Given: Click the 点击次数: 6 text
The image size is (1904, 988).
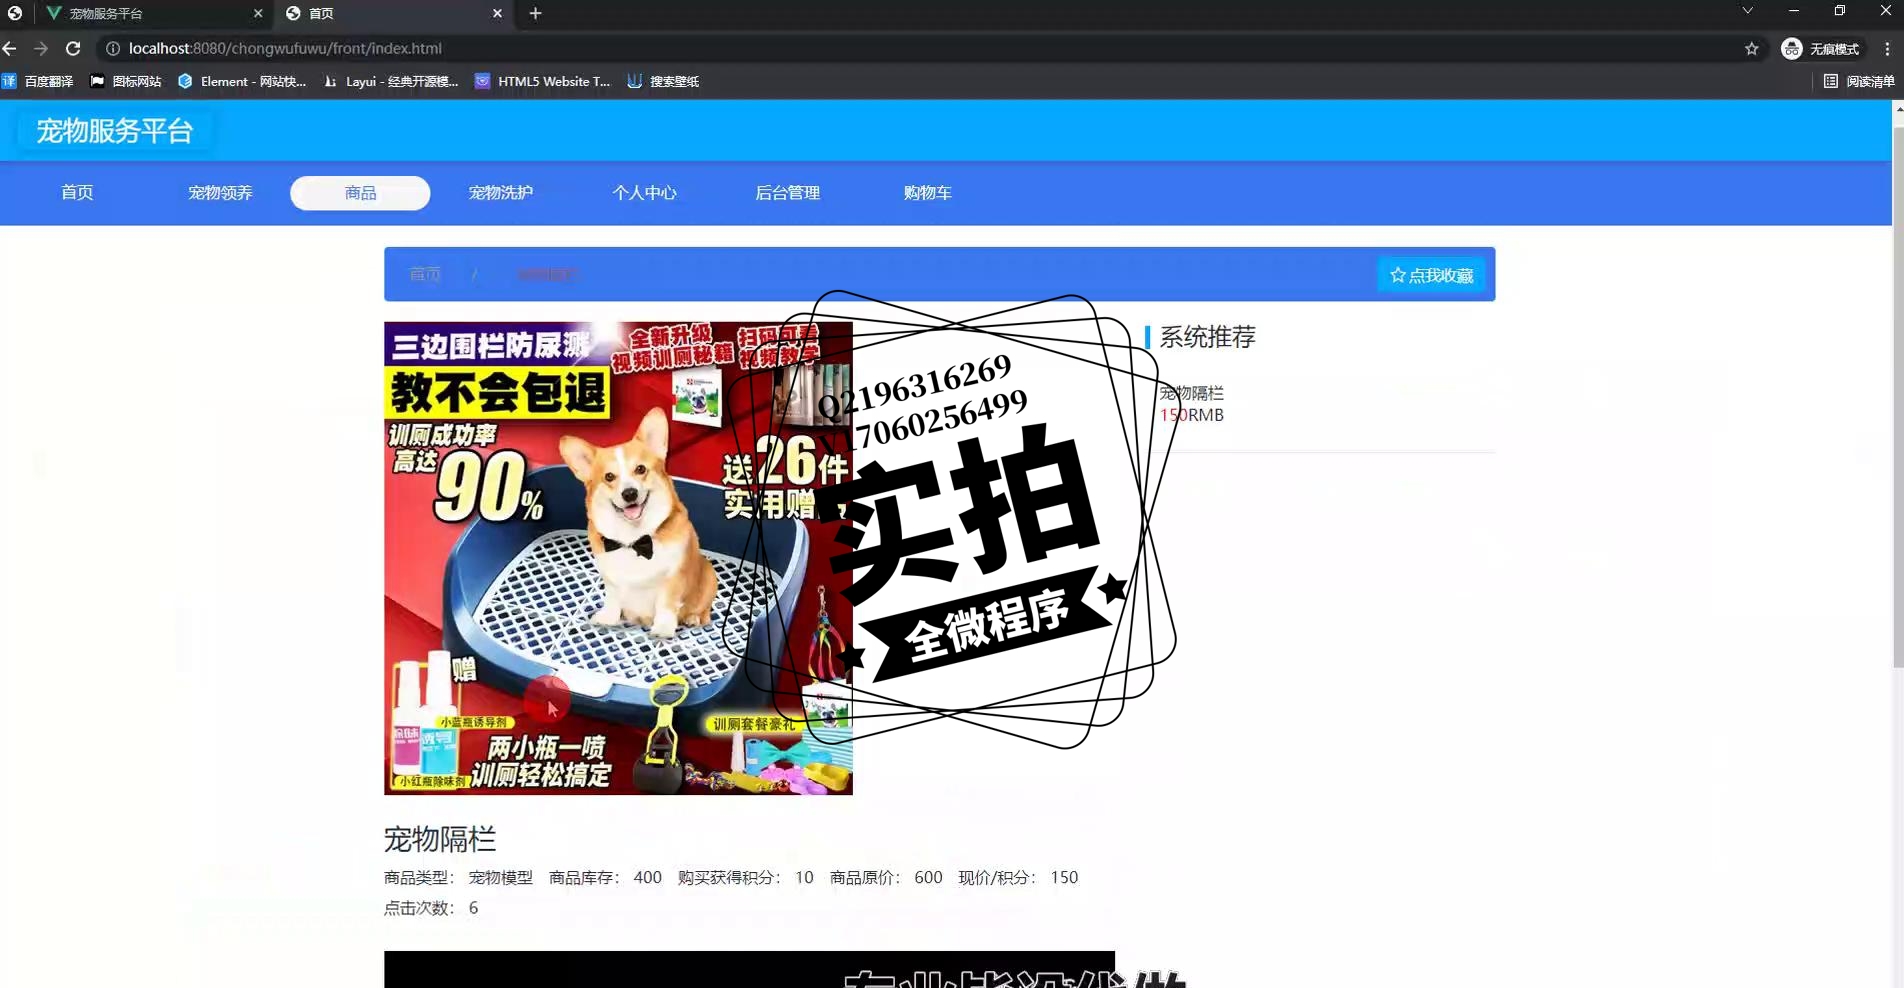Looking at the screenshot, I should 431,908.
